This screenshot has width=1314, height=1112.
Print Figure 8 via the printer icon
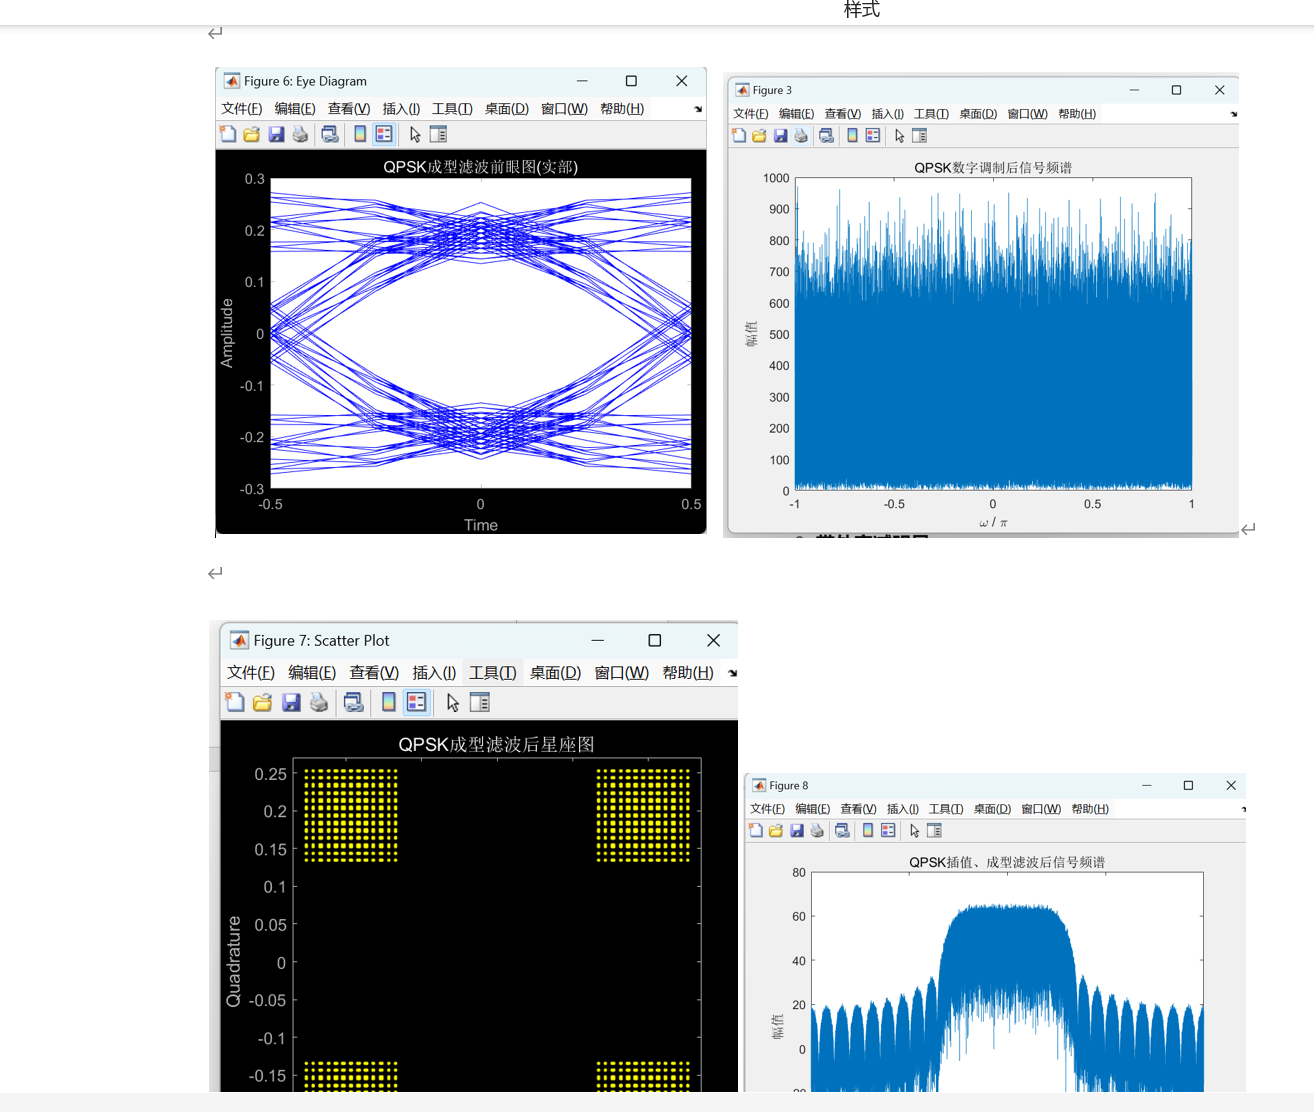(817, 831)
